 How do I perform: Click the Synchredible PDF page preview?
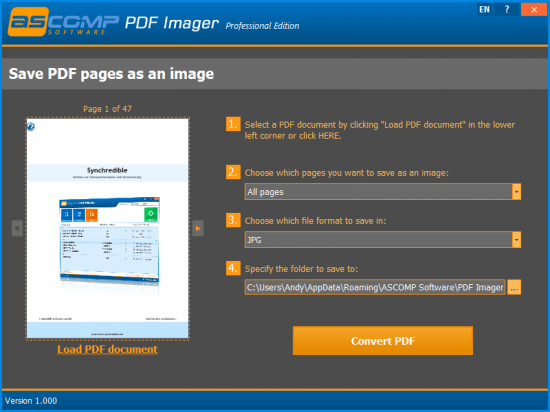pos(108,229)
